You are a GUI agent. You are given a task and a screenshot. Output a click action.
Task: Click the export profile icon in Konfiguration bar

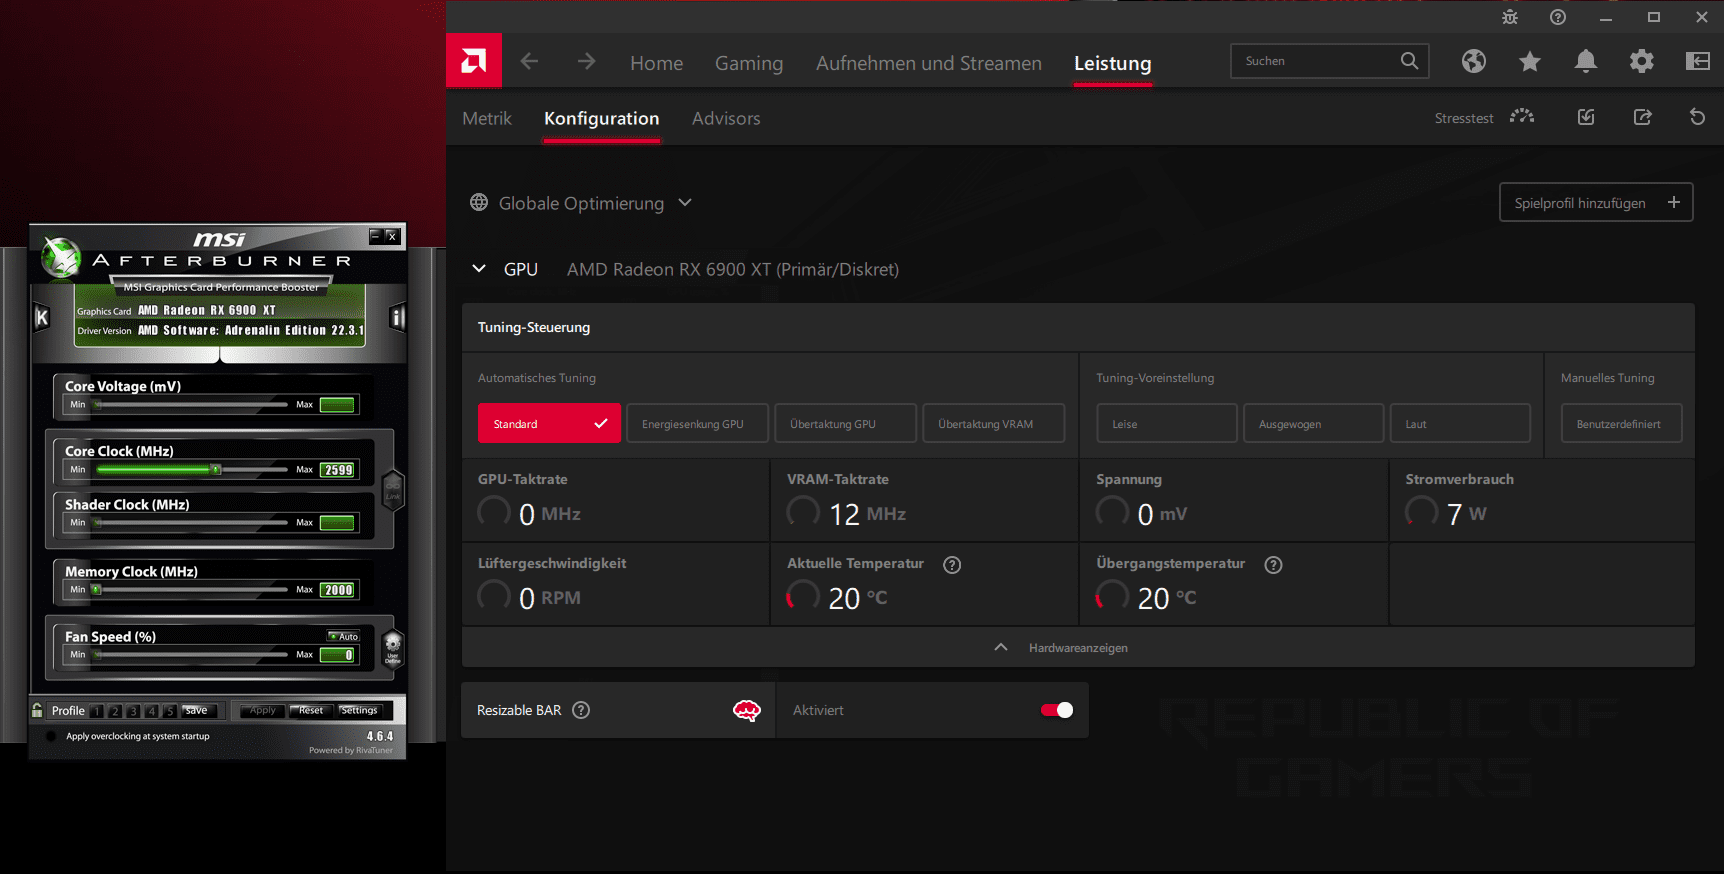click(x=1642, y=117)
